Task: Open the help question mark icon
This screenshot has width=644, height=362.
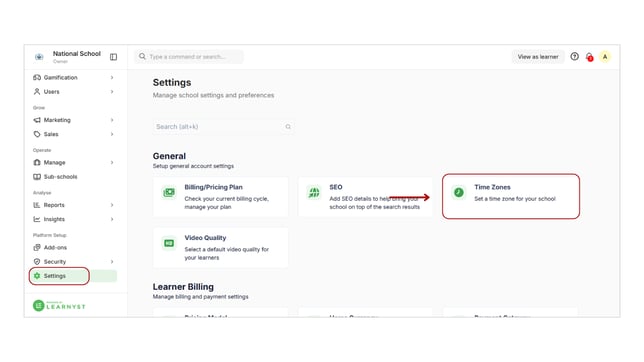Action: tap(575, 56)
